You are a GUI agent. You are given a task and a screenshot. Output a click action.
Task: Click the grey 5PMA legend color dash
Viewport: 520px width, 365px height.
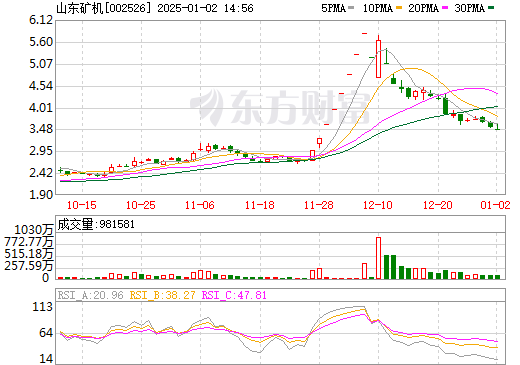(x=351, y=8)
